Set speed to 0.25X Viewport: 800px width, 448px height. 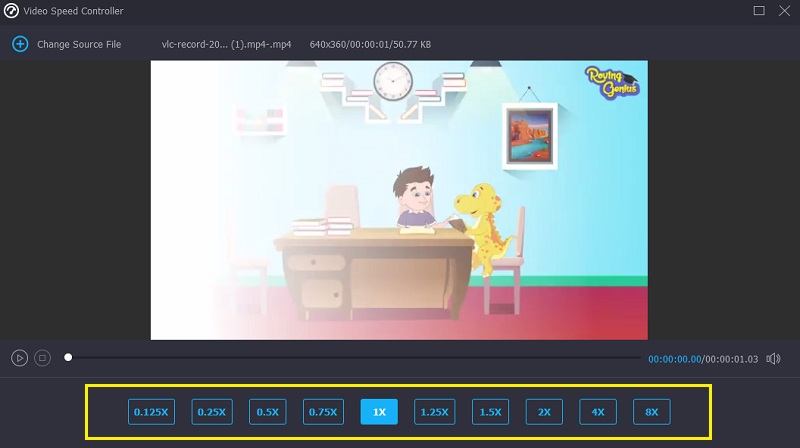[211, 411]
